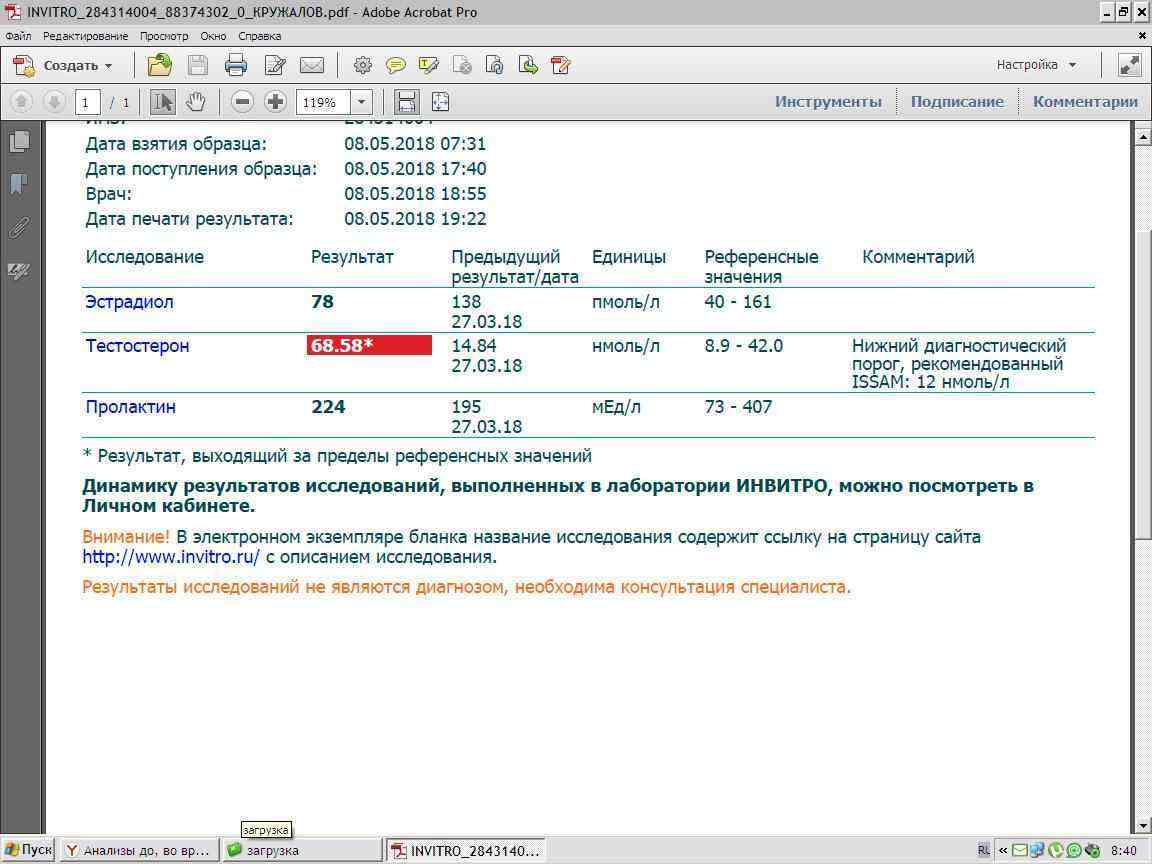Screen dimensions: 1152x864
Task: Click the email envelope icon
Action: [312, 66]
